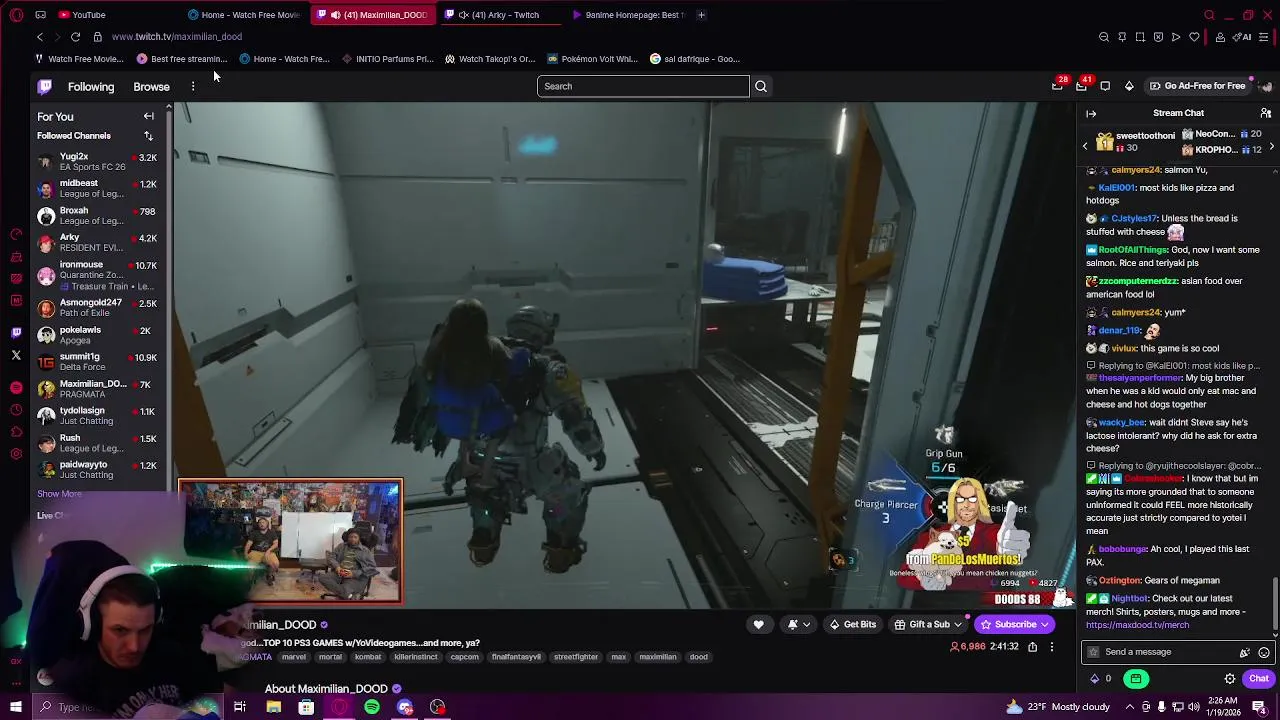The width and height of the screenshot is (1280, 720).
Task: Open the Discord taskbar icon
Action: coord(405,707)
